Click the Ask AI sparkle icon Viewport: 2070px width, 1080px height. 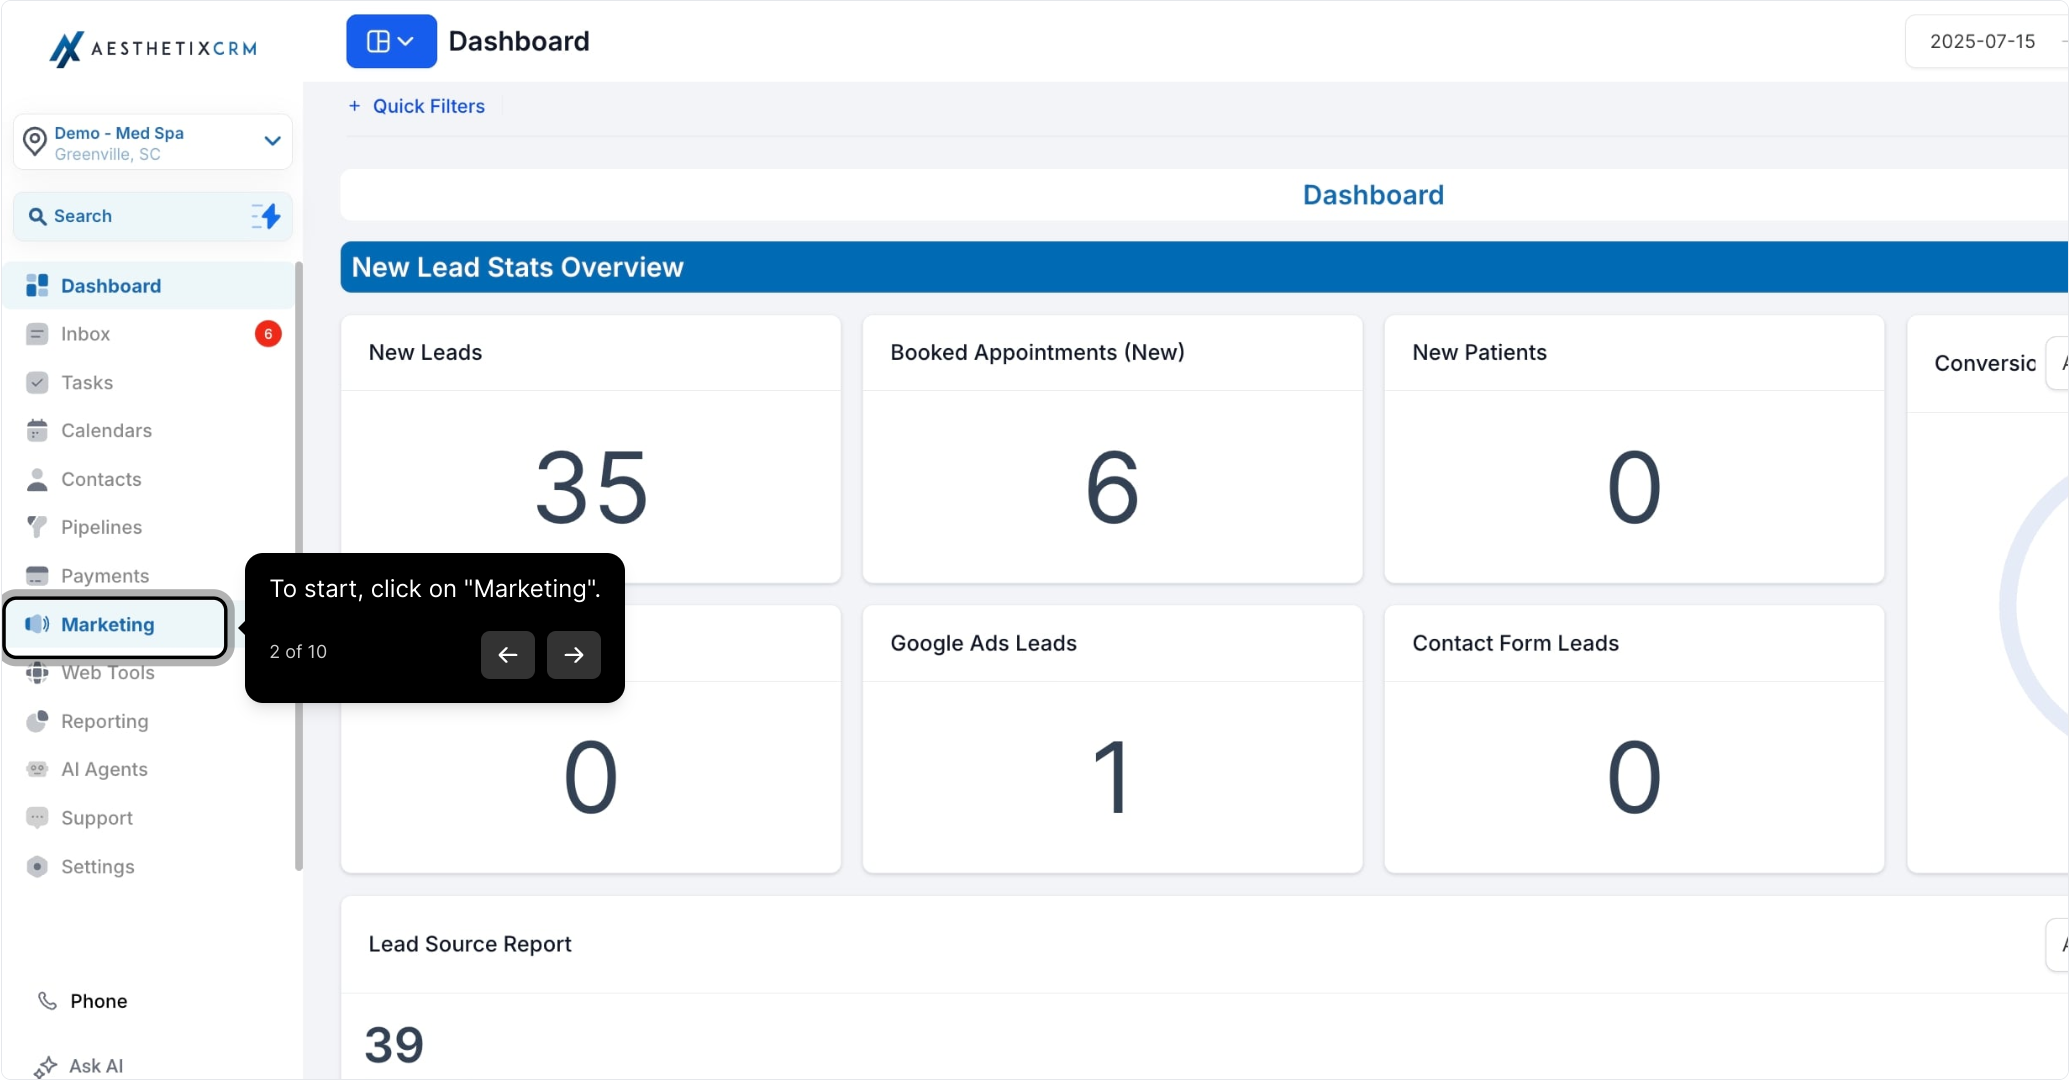tap(45, 1067)
